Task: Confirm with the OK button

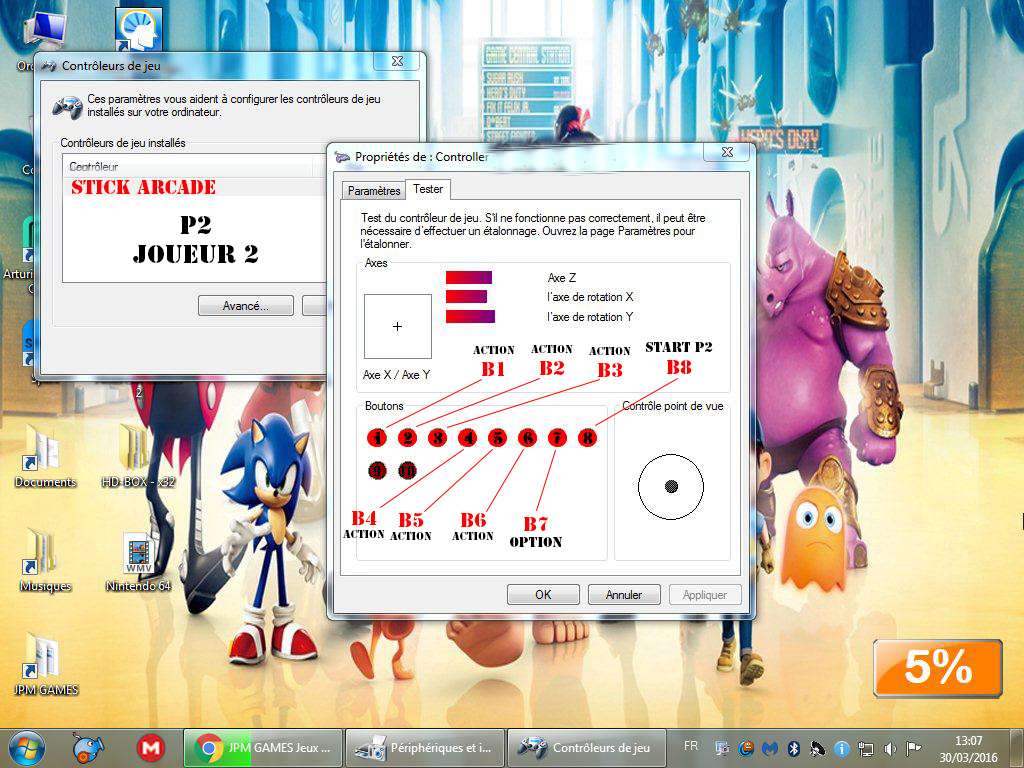Action: pos(543,594)
